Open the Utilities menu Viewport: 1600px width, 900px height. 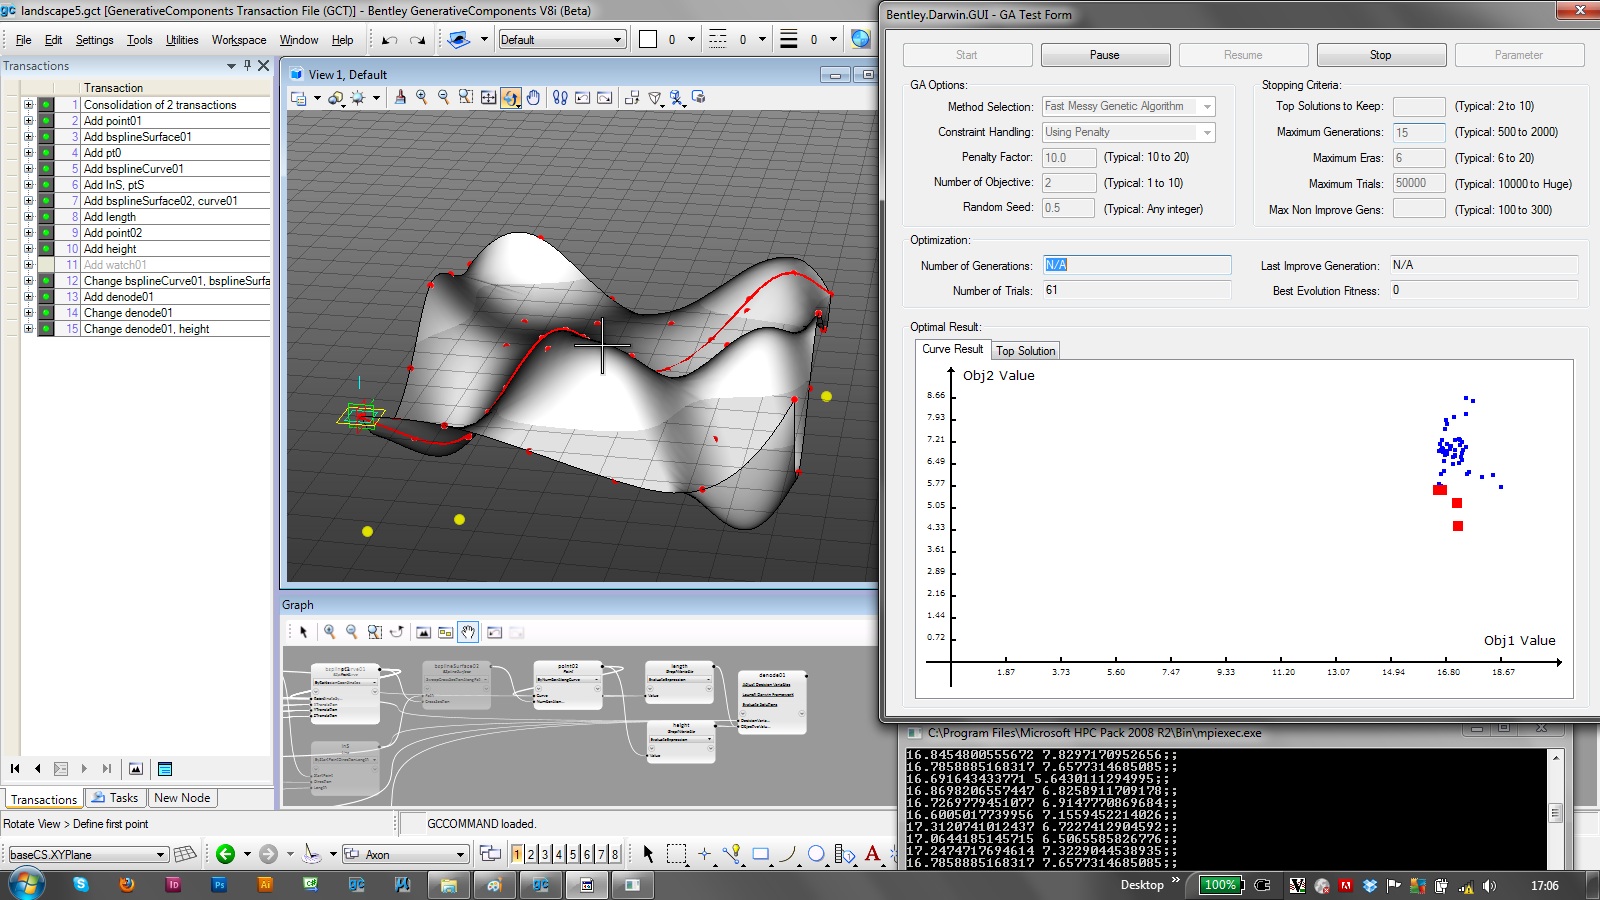[182, 40]
